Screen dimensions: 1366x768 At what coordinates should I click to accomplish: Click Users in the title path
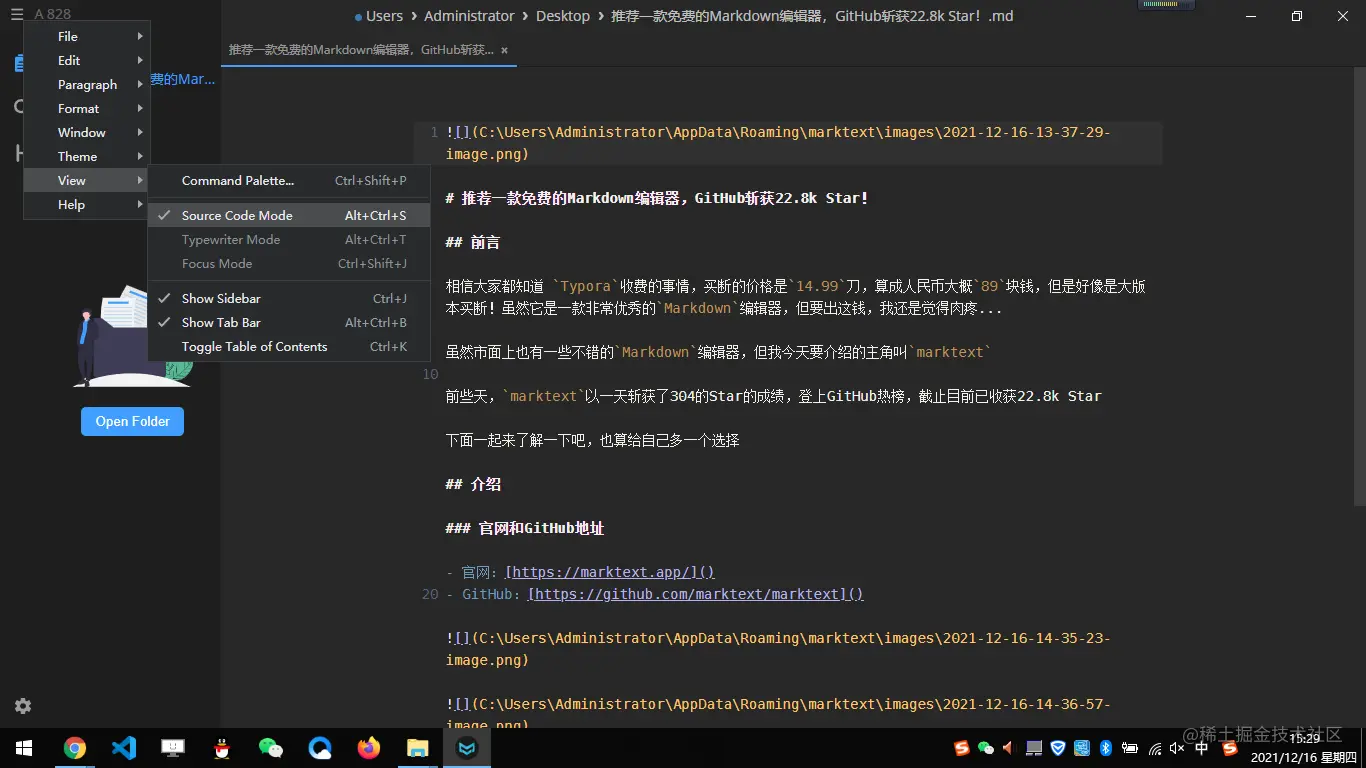384,16
